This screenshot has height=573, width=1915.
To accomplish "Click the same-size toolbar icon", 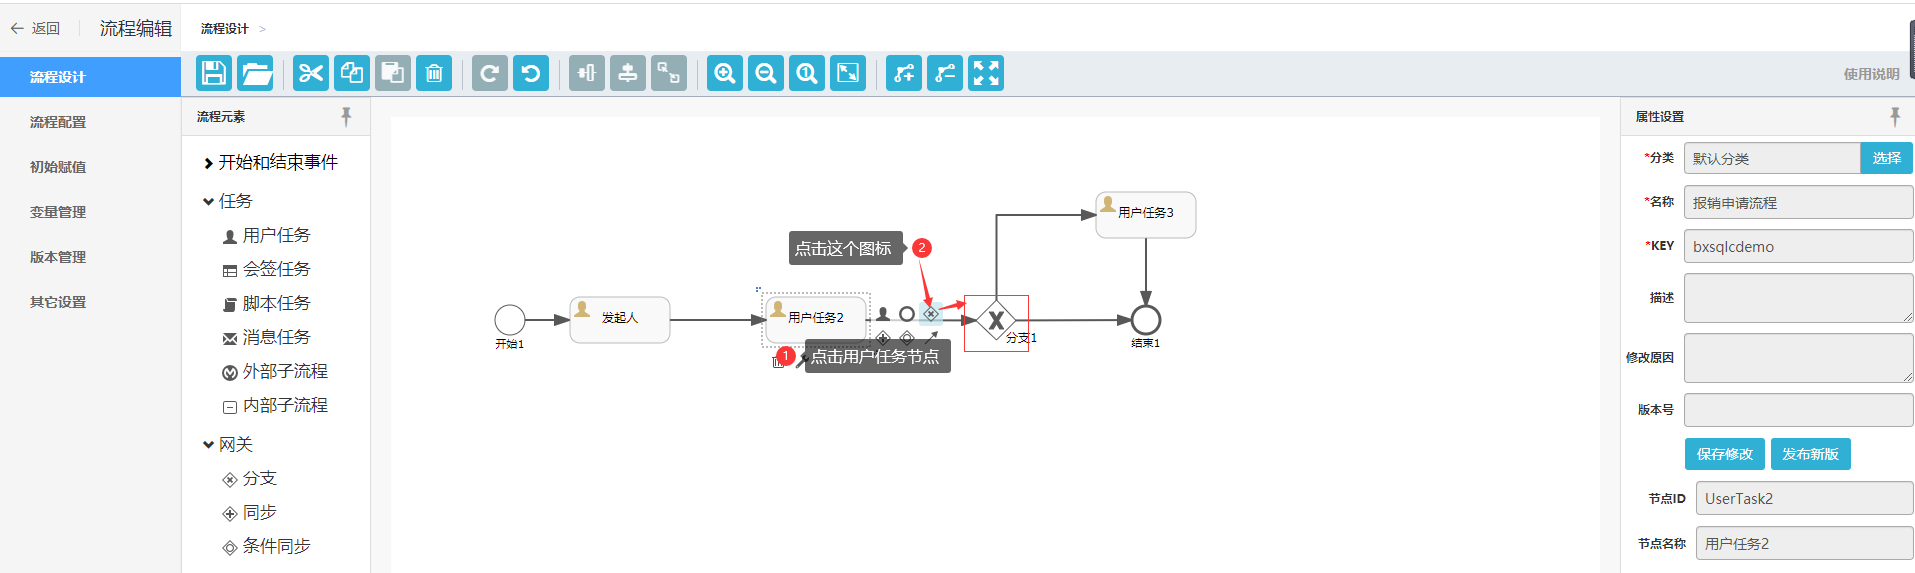I will pos(669,73).
